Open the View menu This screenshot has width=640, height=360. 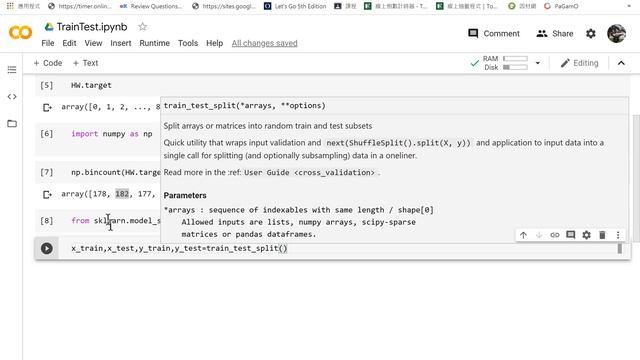[93, 43]
